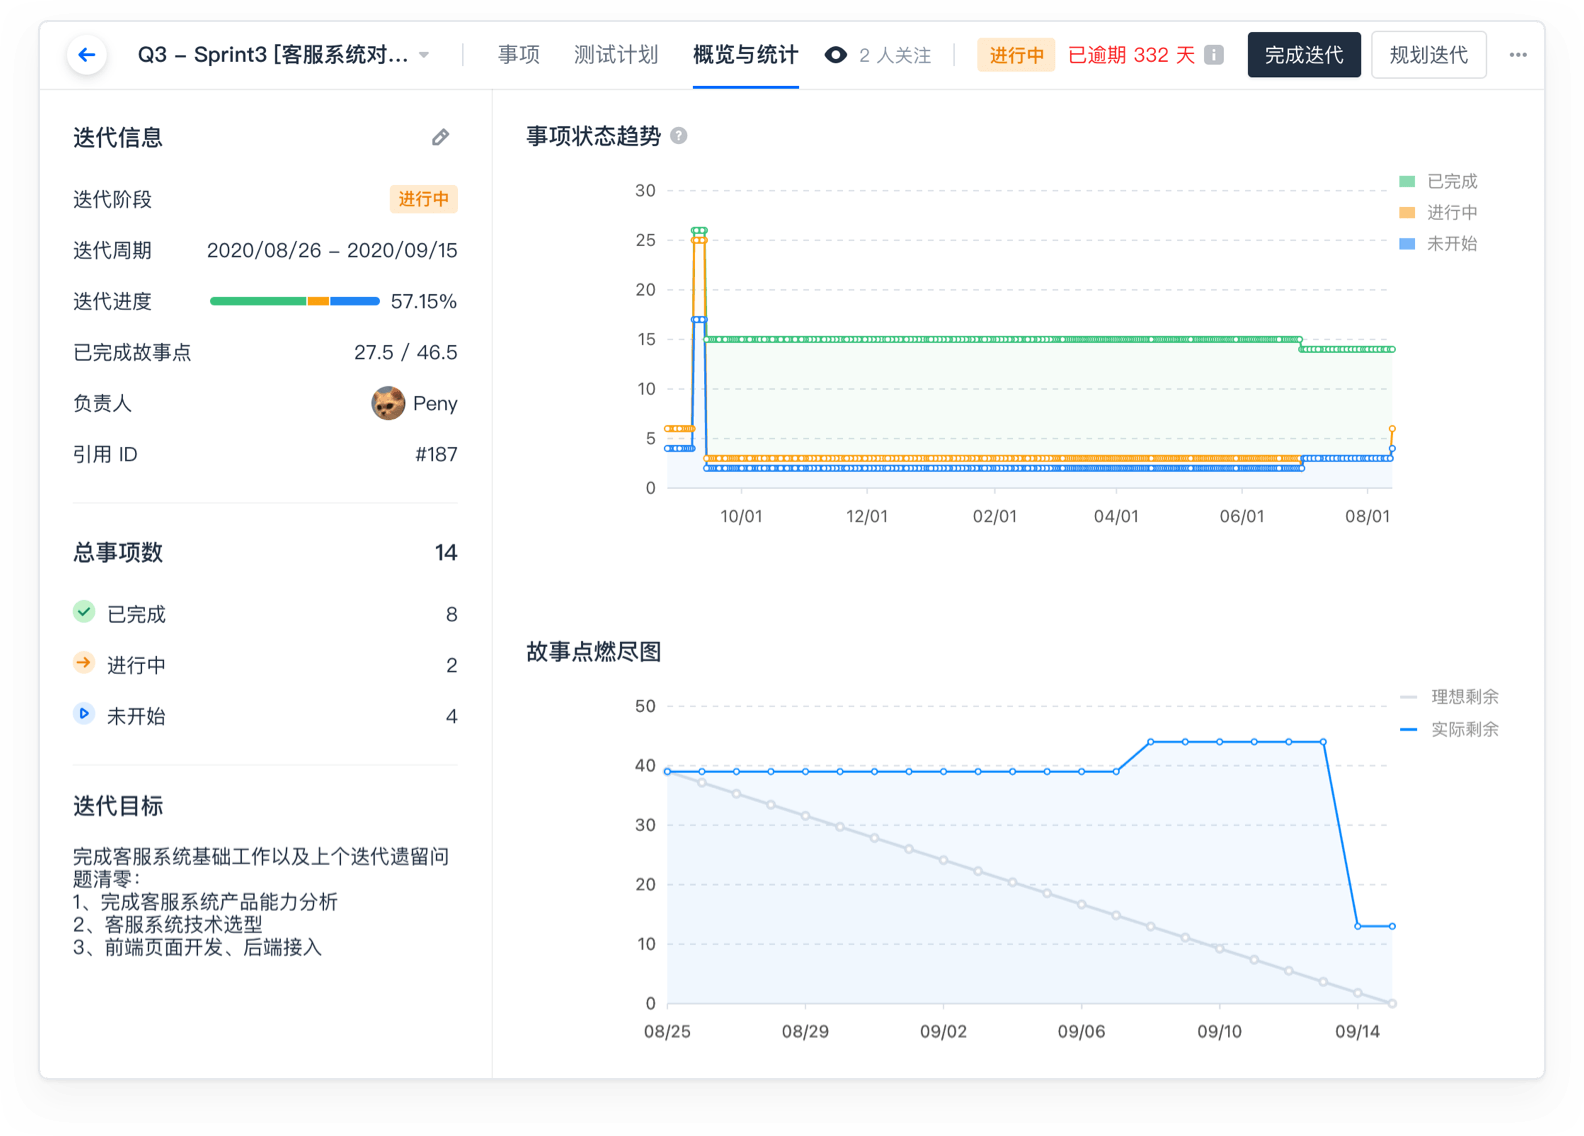Viewport: 1584px width, 1136px height.
Task: Click the iteration progress bar
Action: coord(295,301)
